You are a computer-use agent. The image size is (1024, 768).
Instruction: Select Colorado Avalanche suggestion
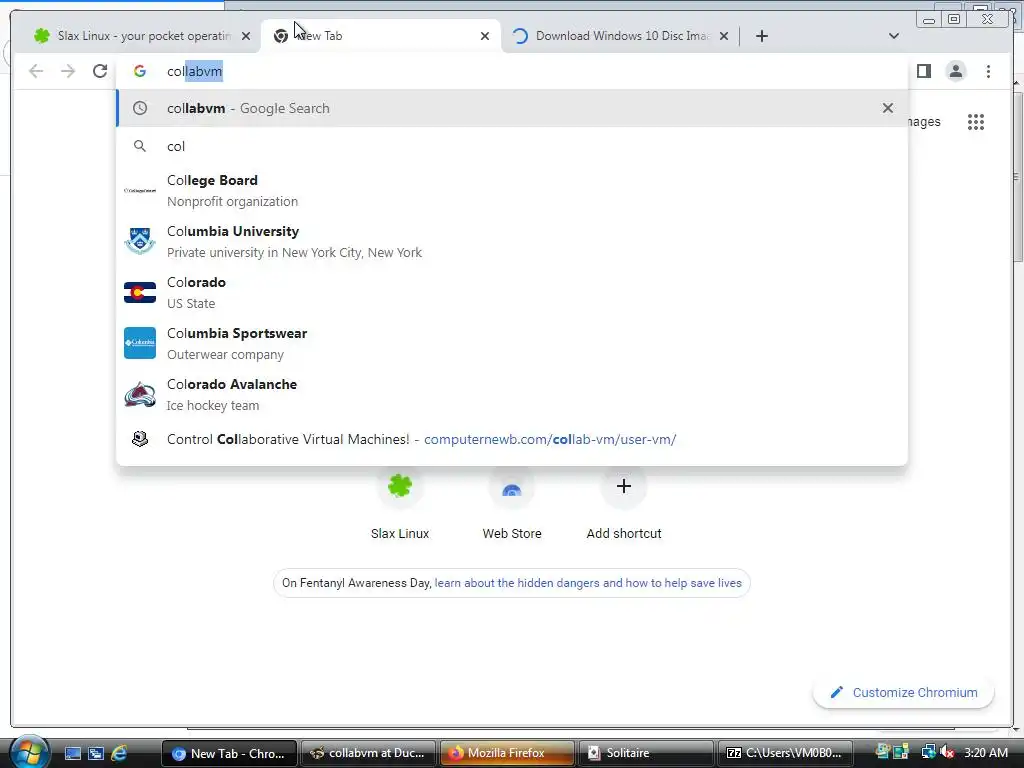point(511,394)
